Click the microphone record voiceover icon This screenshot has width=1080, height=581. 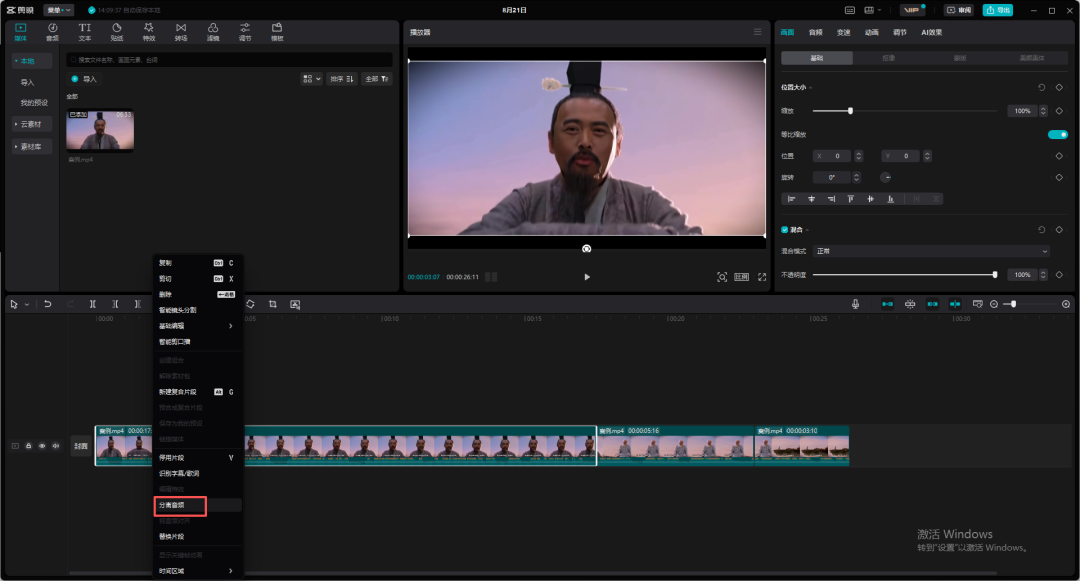point(855,304)
